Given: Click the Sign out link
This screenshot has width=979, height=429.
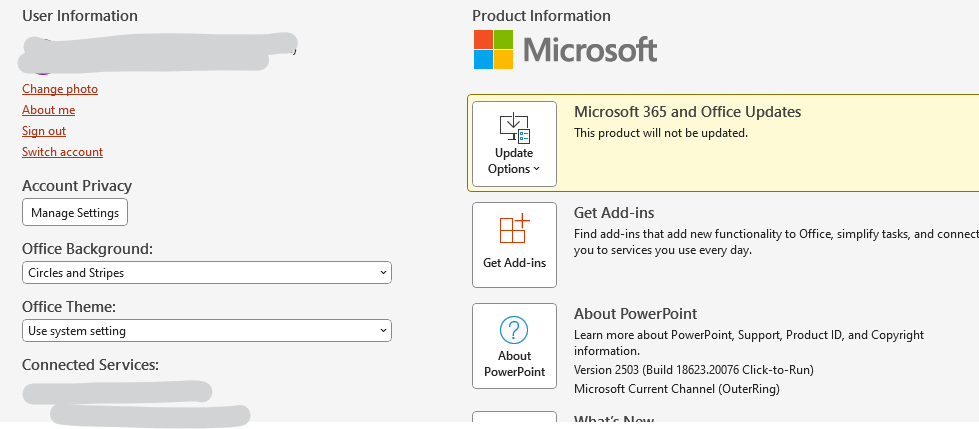Looking at the screenshot, I should (44, 131).
